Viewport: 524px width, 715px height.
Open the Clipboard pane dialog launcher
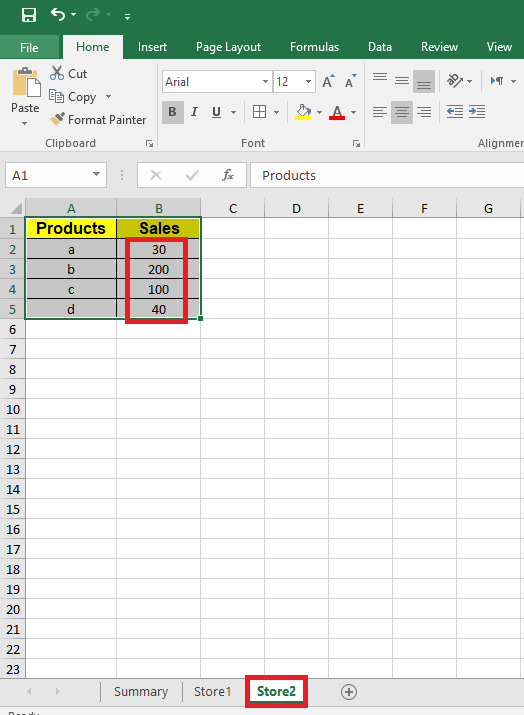[149, 144]
